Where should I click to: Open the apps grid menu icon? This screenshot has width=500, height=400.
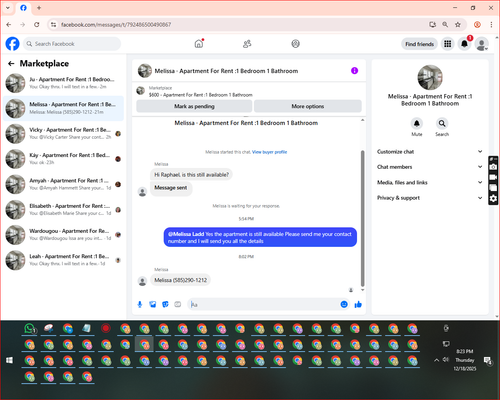448,44
